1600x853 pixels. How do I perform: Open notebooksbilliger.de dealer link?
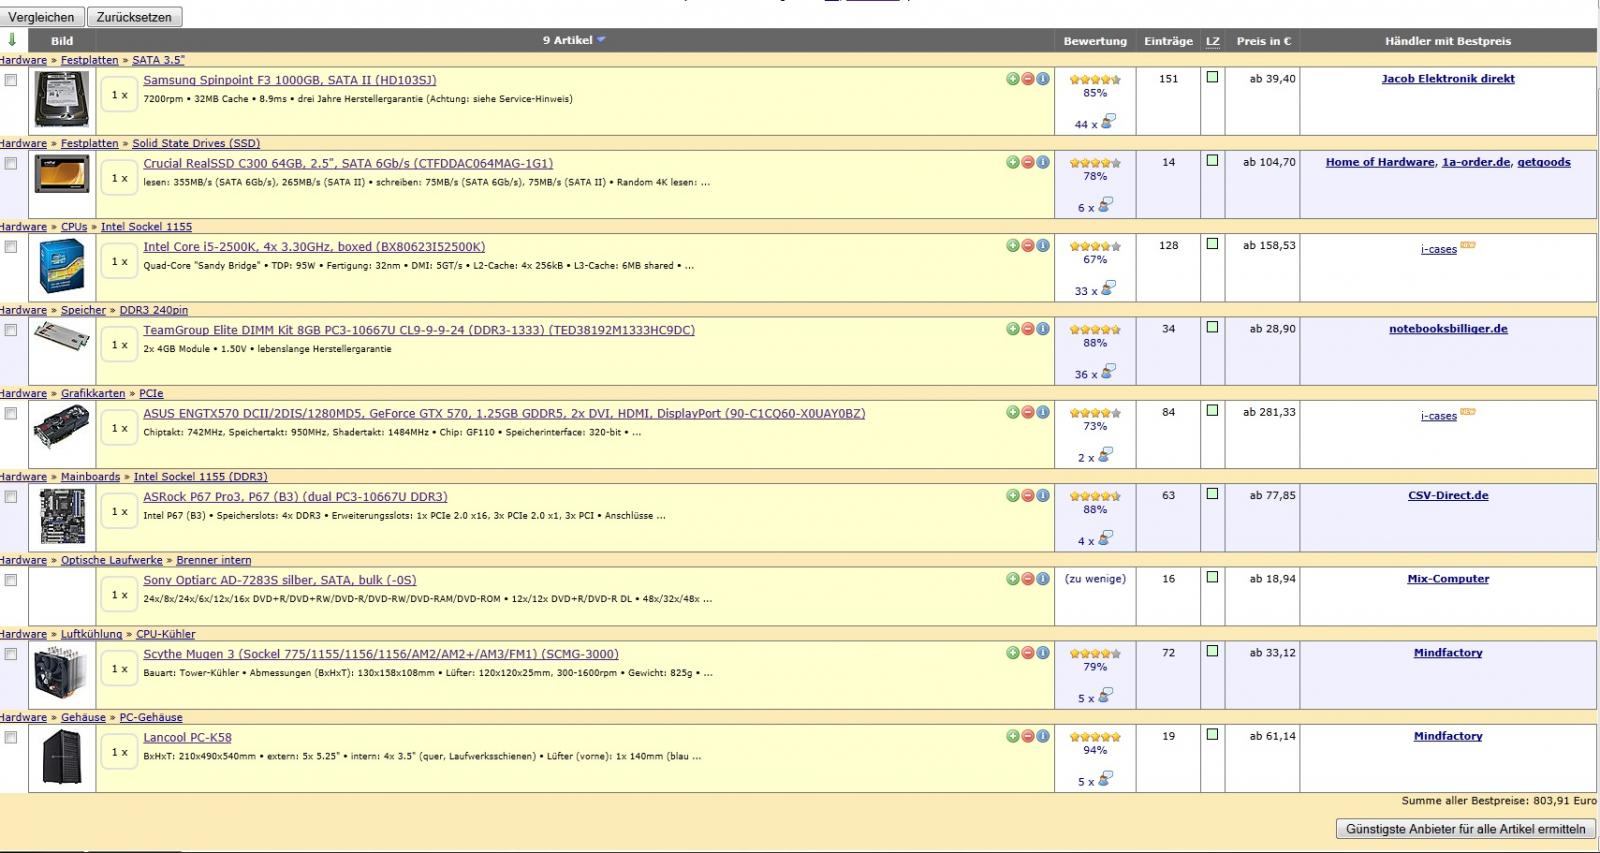click(x=1448, y=329)
